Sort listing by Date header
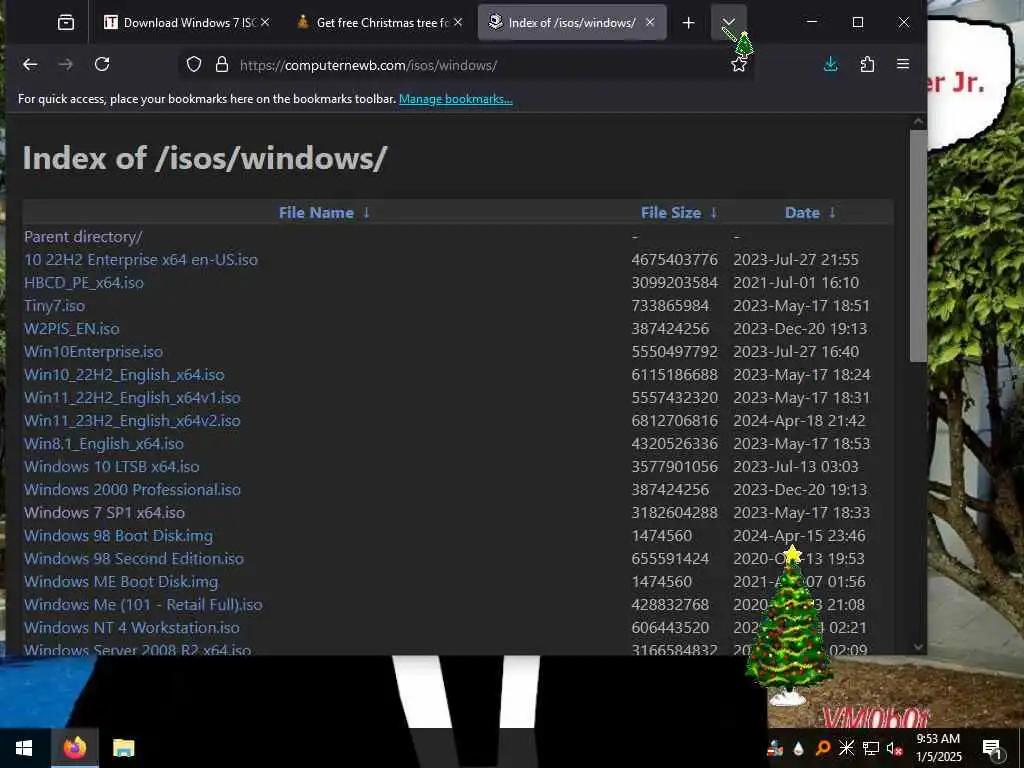Screen dimensions: 1024x768 pyautogui.click(x=802, y=213)
